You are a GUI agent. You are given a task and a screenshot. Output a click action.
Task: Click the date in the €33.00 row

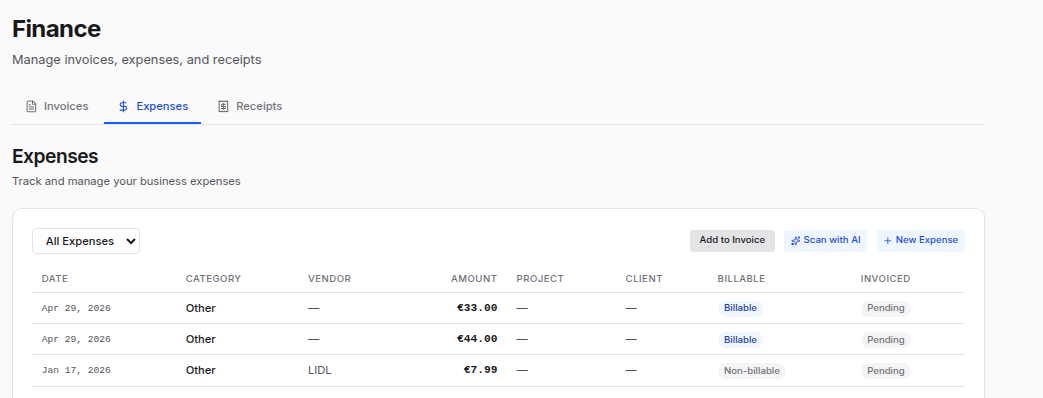pos(76,308)
